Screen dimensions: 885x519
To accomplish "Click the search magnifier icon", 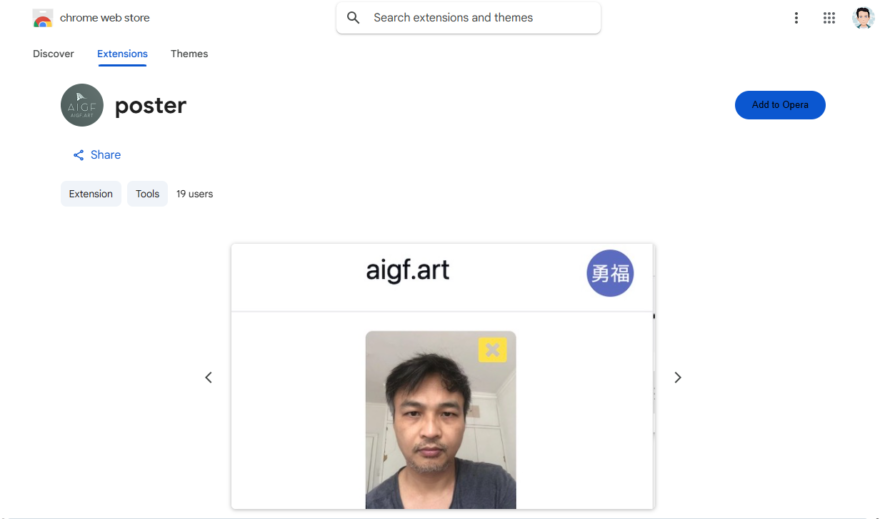I will tap(353, 17).
